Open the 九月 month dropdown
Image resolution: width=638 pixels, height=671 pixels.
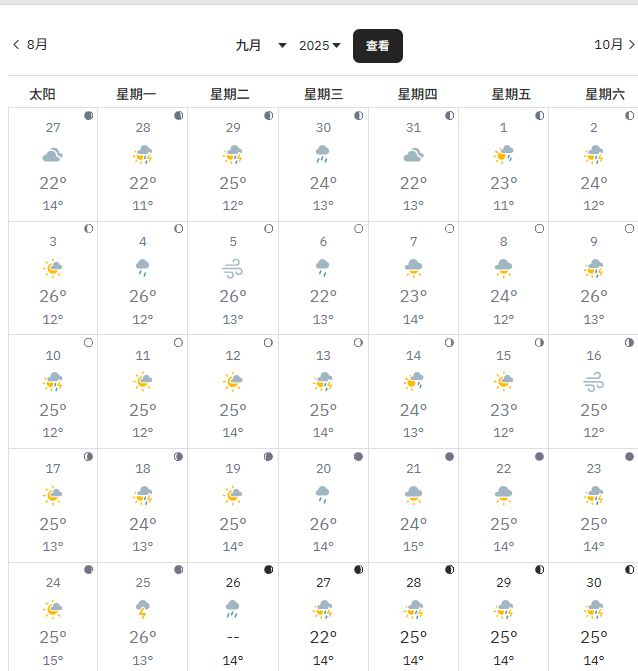click(261, 45)
